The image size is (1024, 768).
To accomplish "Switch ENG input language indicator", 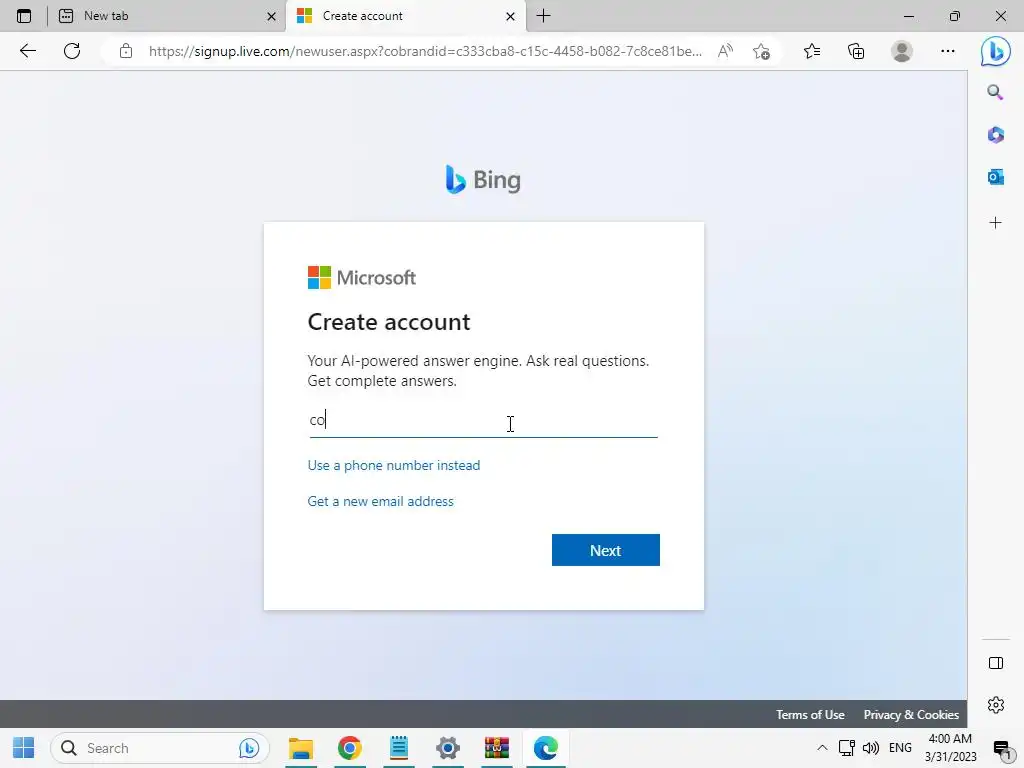I will pos(900,748).
